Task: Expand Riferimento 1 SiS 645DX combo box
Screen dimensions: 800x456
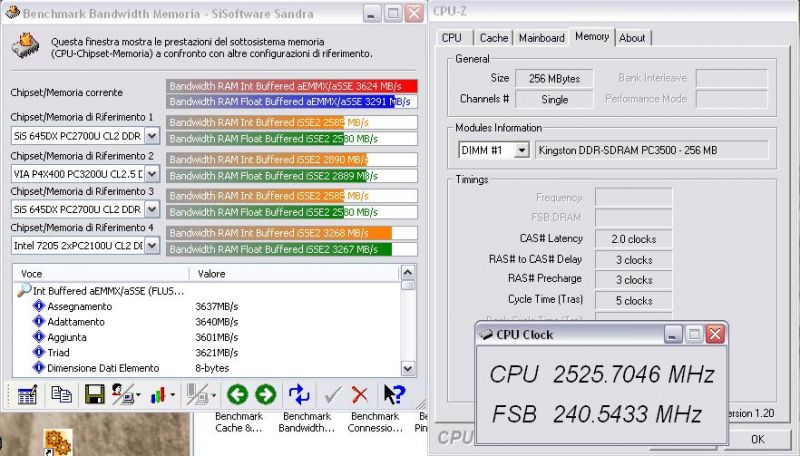Action: click(x=152, y=136)
